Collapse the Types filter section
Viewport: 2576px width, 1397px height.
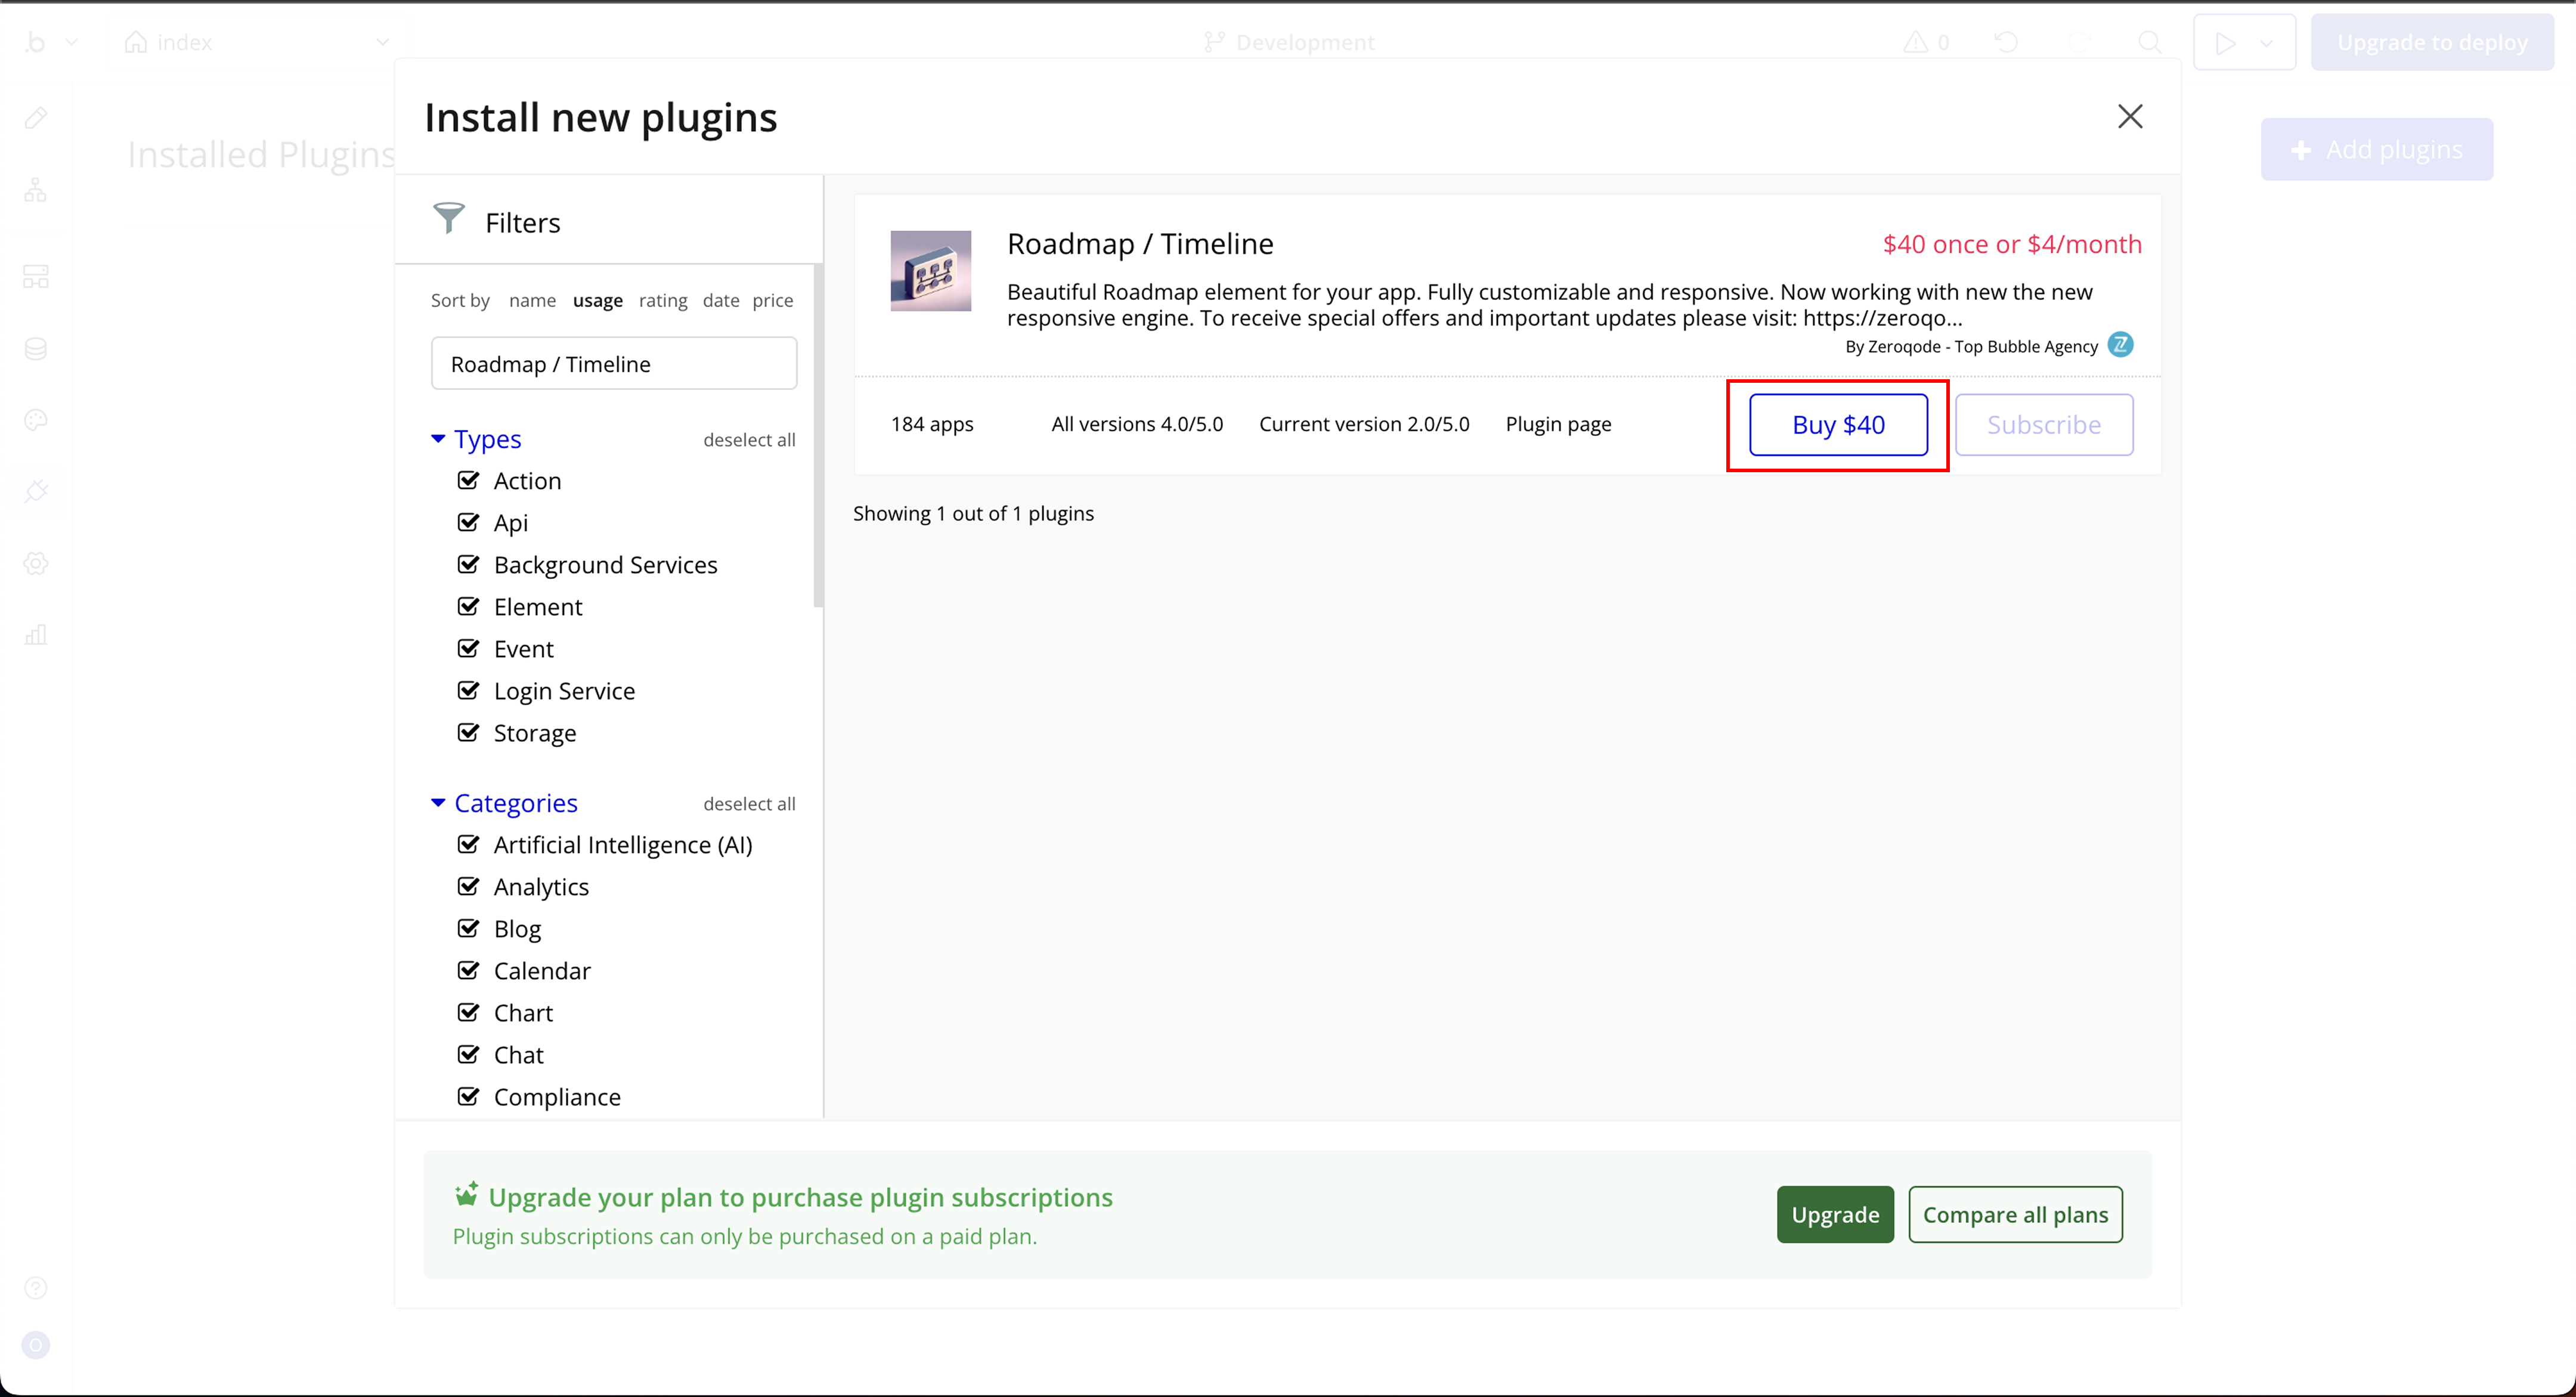(x=438, y=439)
